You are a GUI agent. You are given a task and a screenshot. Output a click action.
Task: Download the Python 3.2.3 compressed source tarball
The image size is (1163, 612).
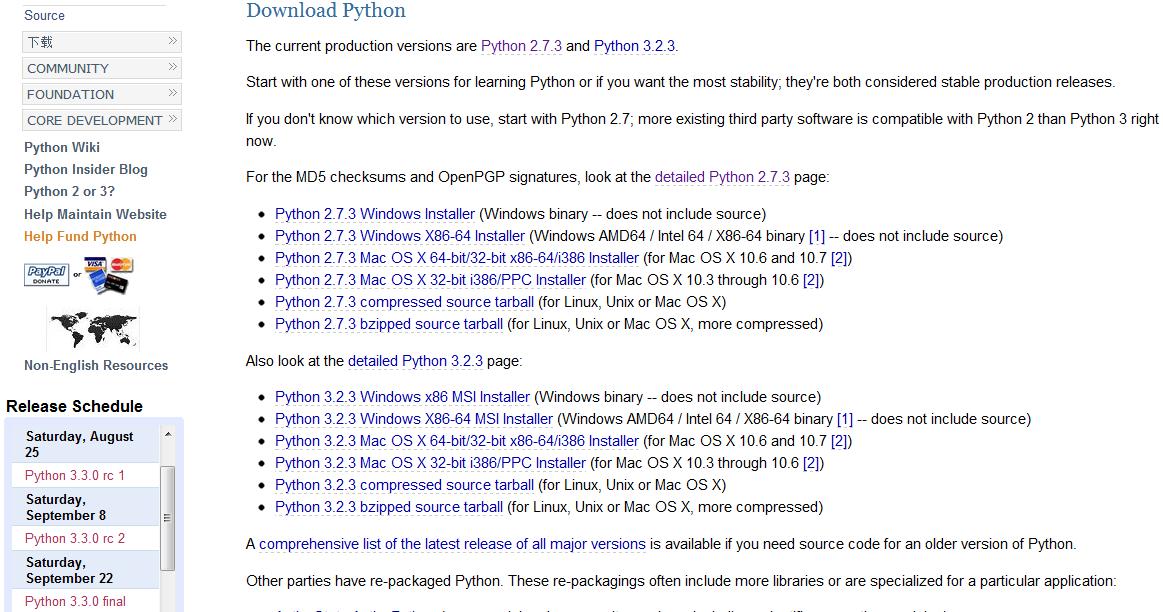(x=404, y=485)
